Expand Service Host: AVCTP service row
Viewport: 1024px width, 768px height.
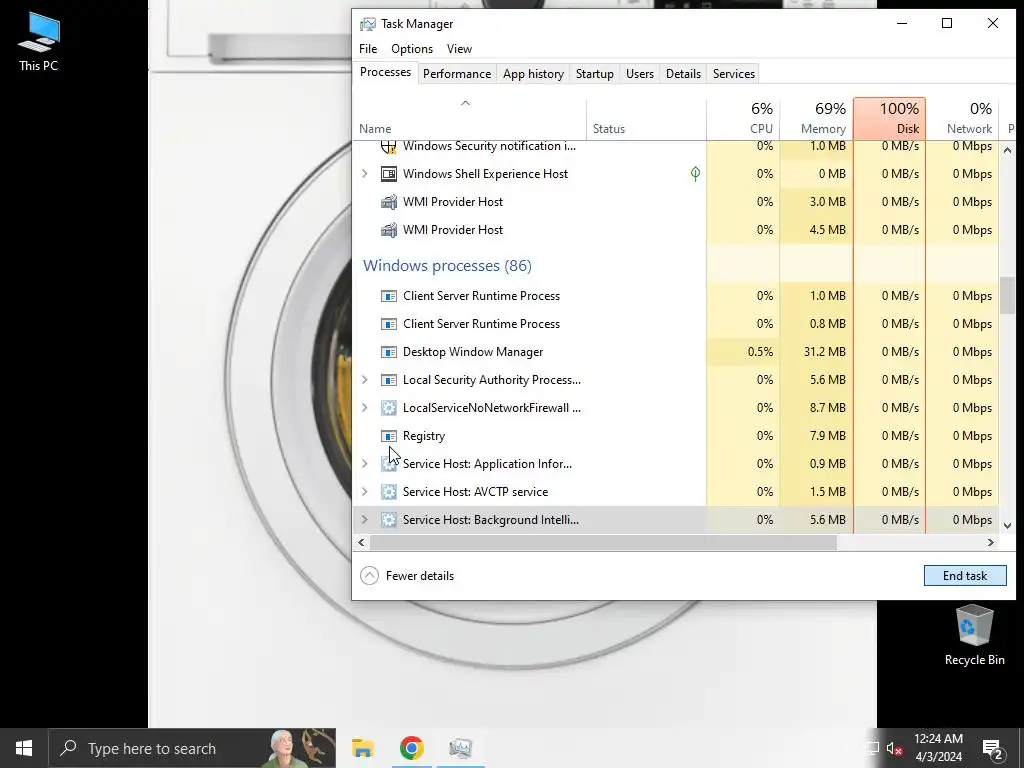[365, 492]
